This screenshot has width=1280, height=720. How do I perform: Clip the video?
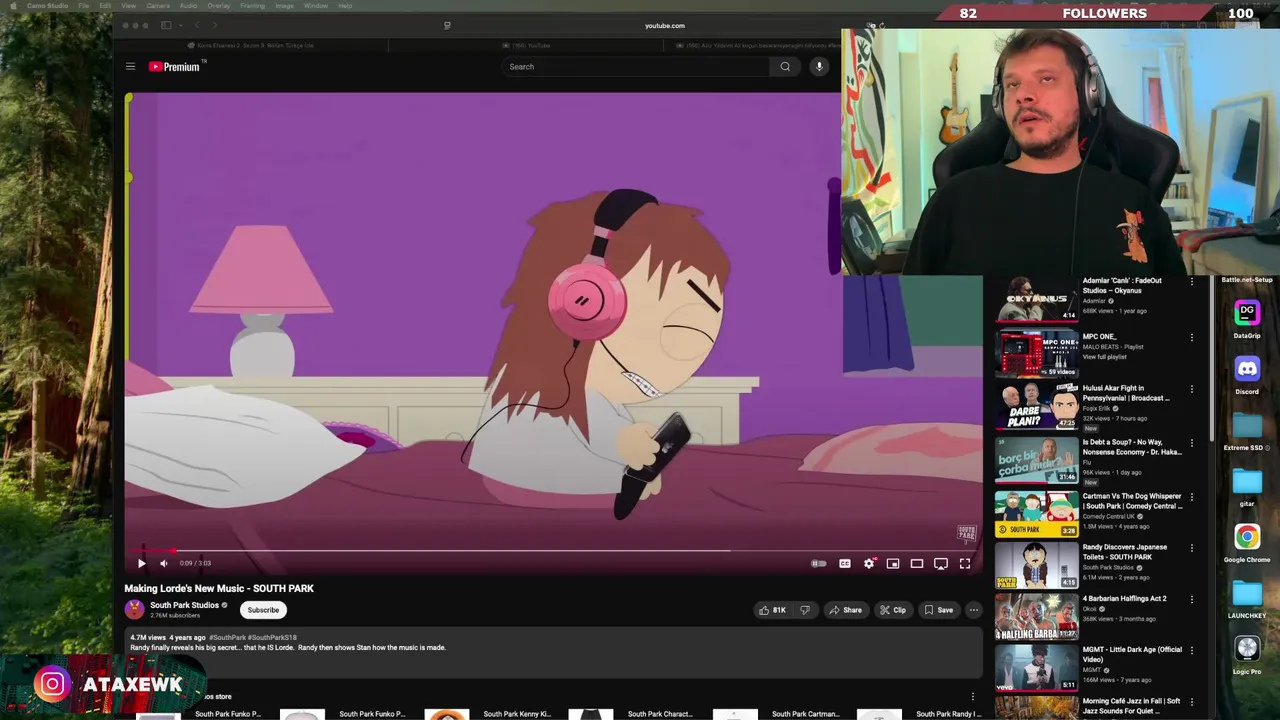(x=893, y=610)
